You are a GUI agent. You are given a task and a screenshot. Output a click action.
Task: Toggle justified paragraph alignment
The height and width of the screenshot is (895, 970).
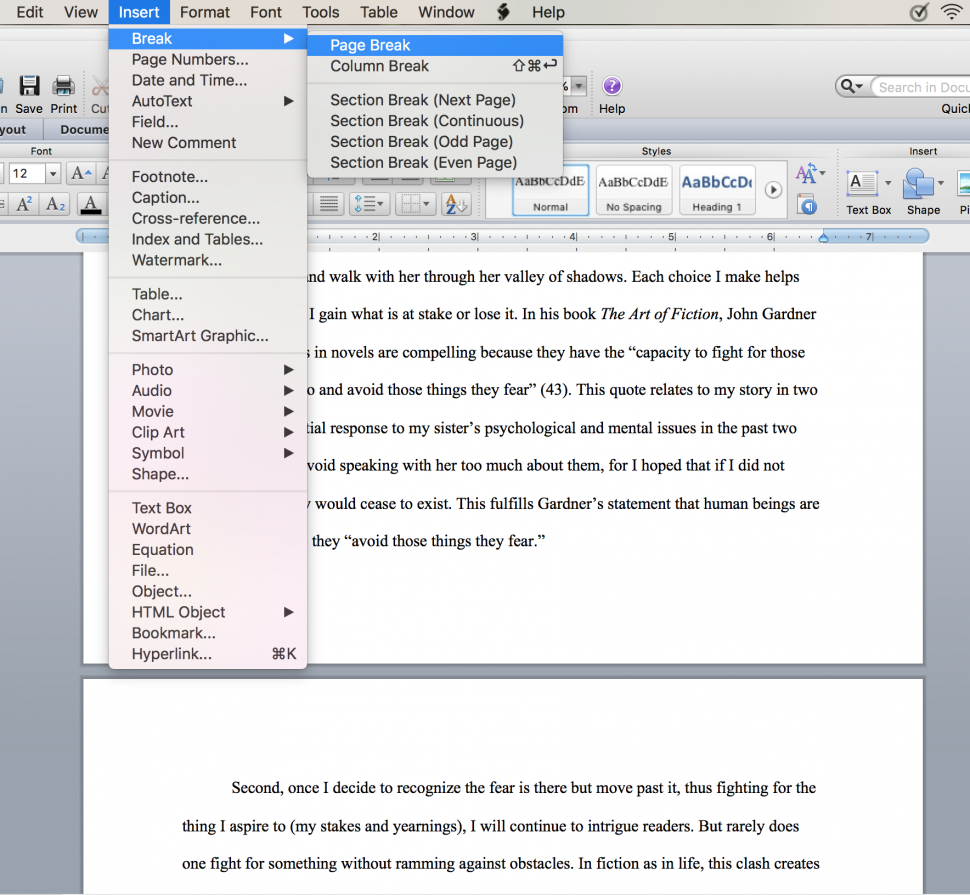(x=328, y=204)
